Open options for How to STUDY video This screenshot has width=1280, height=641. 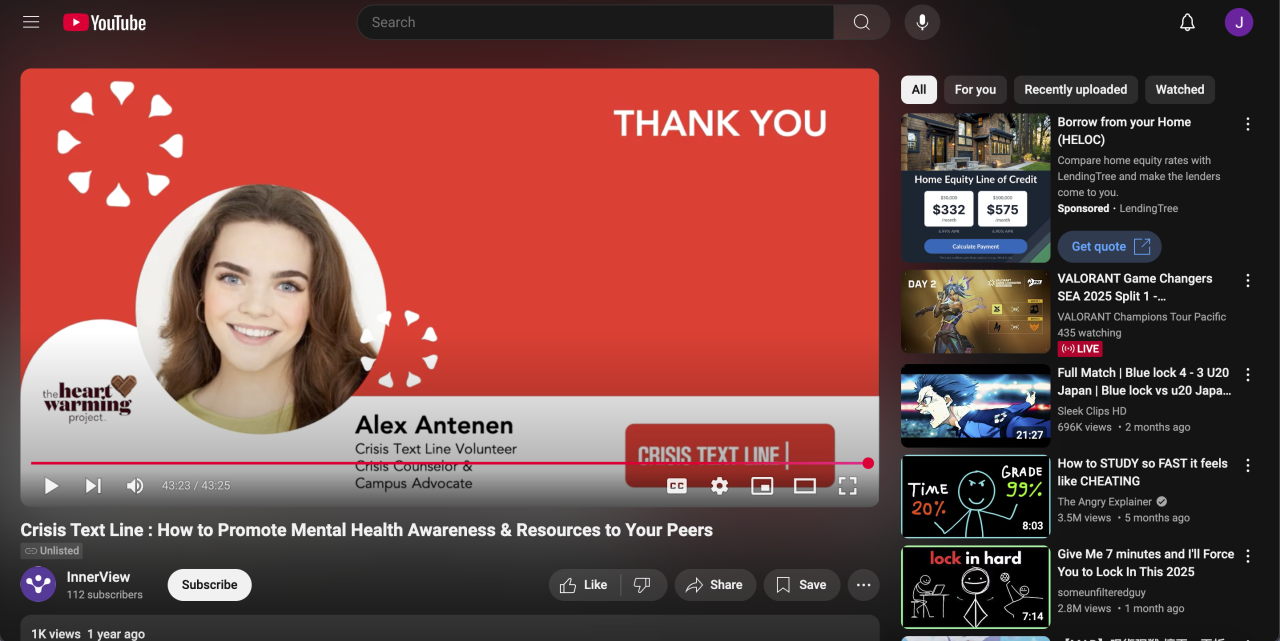point(1247,465)
